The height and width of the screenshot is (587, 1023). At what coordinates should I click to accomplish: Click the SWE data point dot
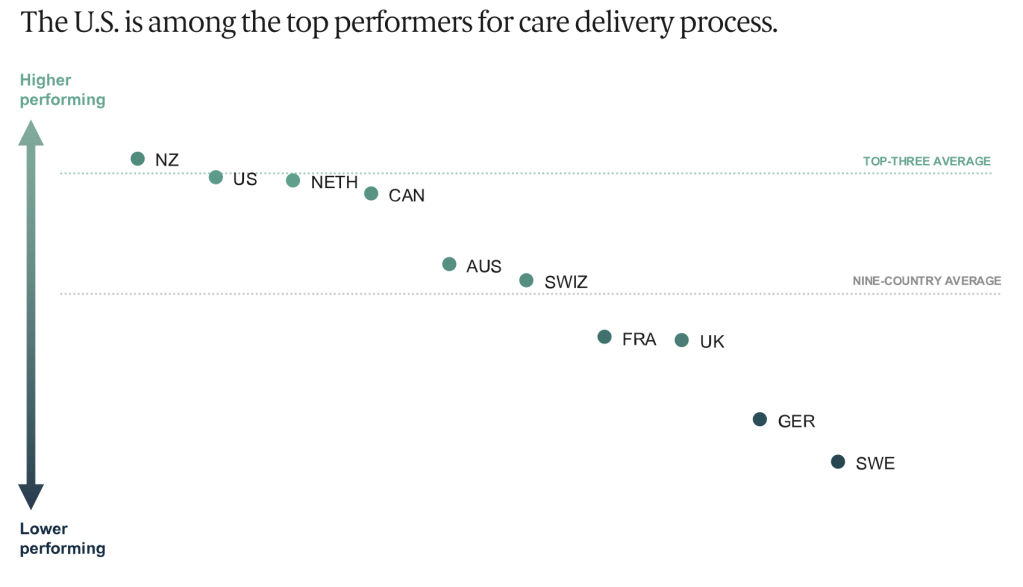(x=838, y=462)
